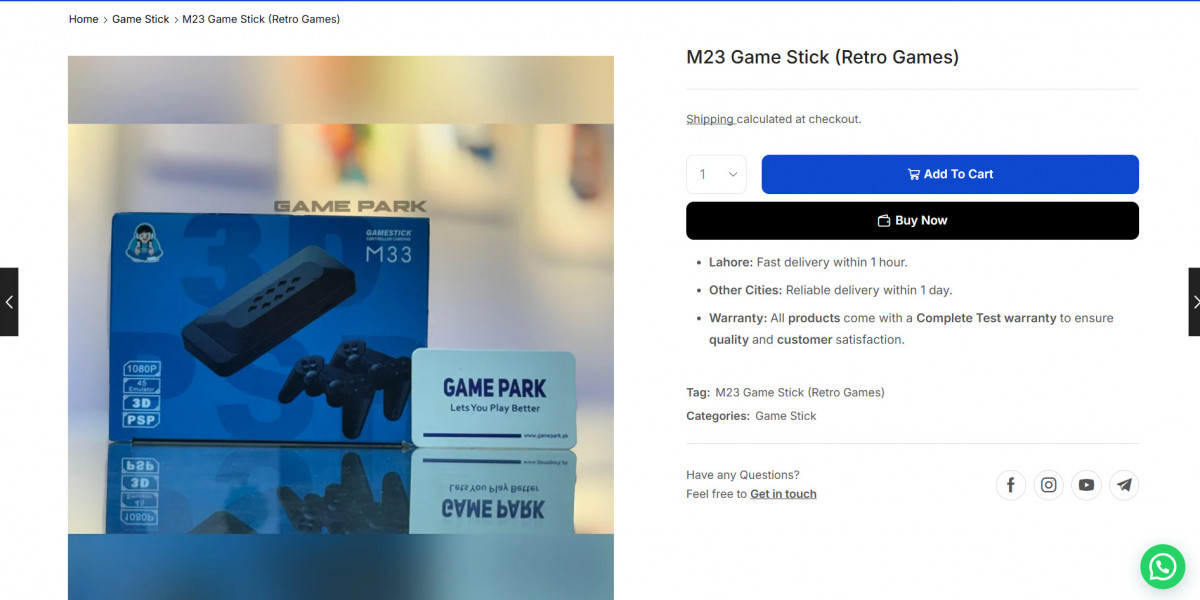
Task: Open the WhatsApp chat bubble
Action: 1162,567
